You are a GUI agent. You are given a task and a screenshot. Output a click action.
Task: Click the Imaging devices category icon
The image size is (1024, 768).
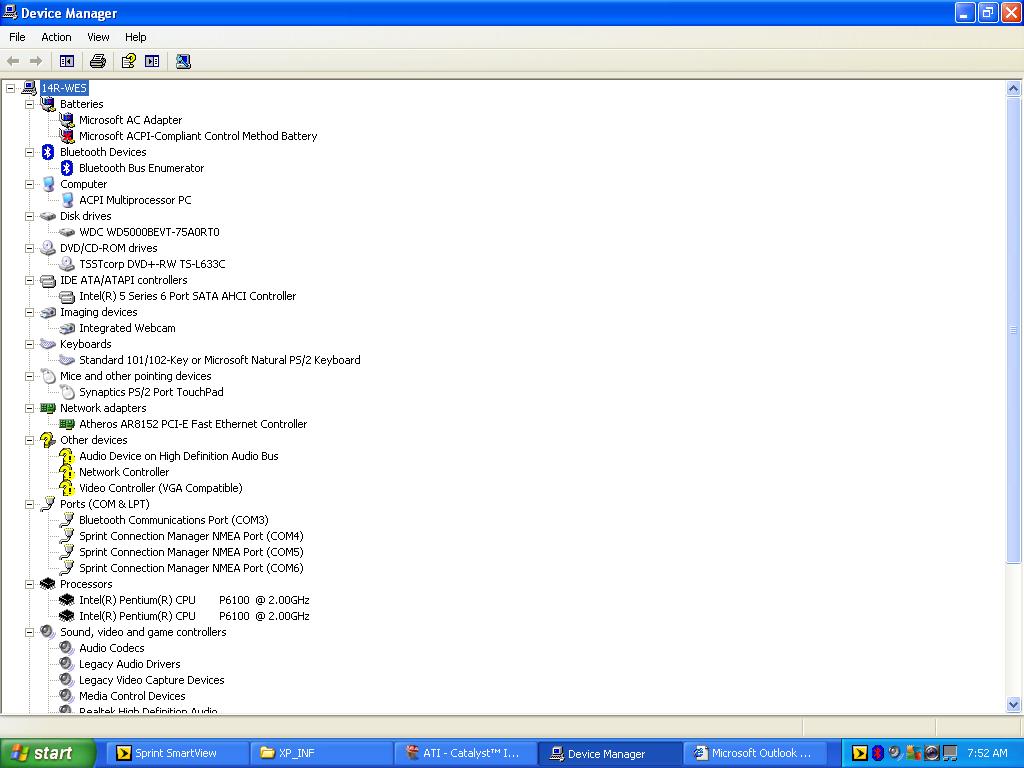pos(48,312)
